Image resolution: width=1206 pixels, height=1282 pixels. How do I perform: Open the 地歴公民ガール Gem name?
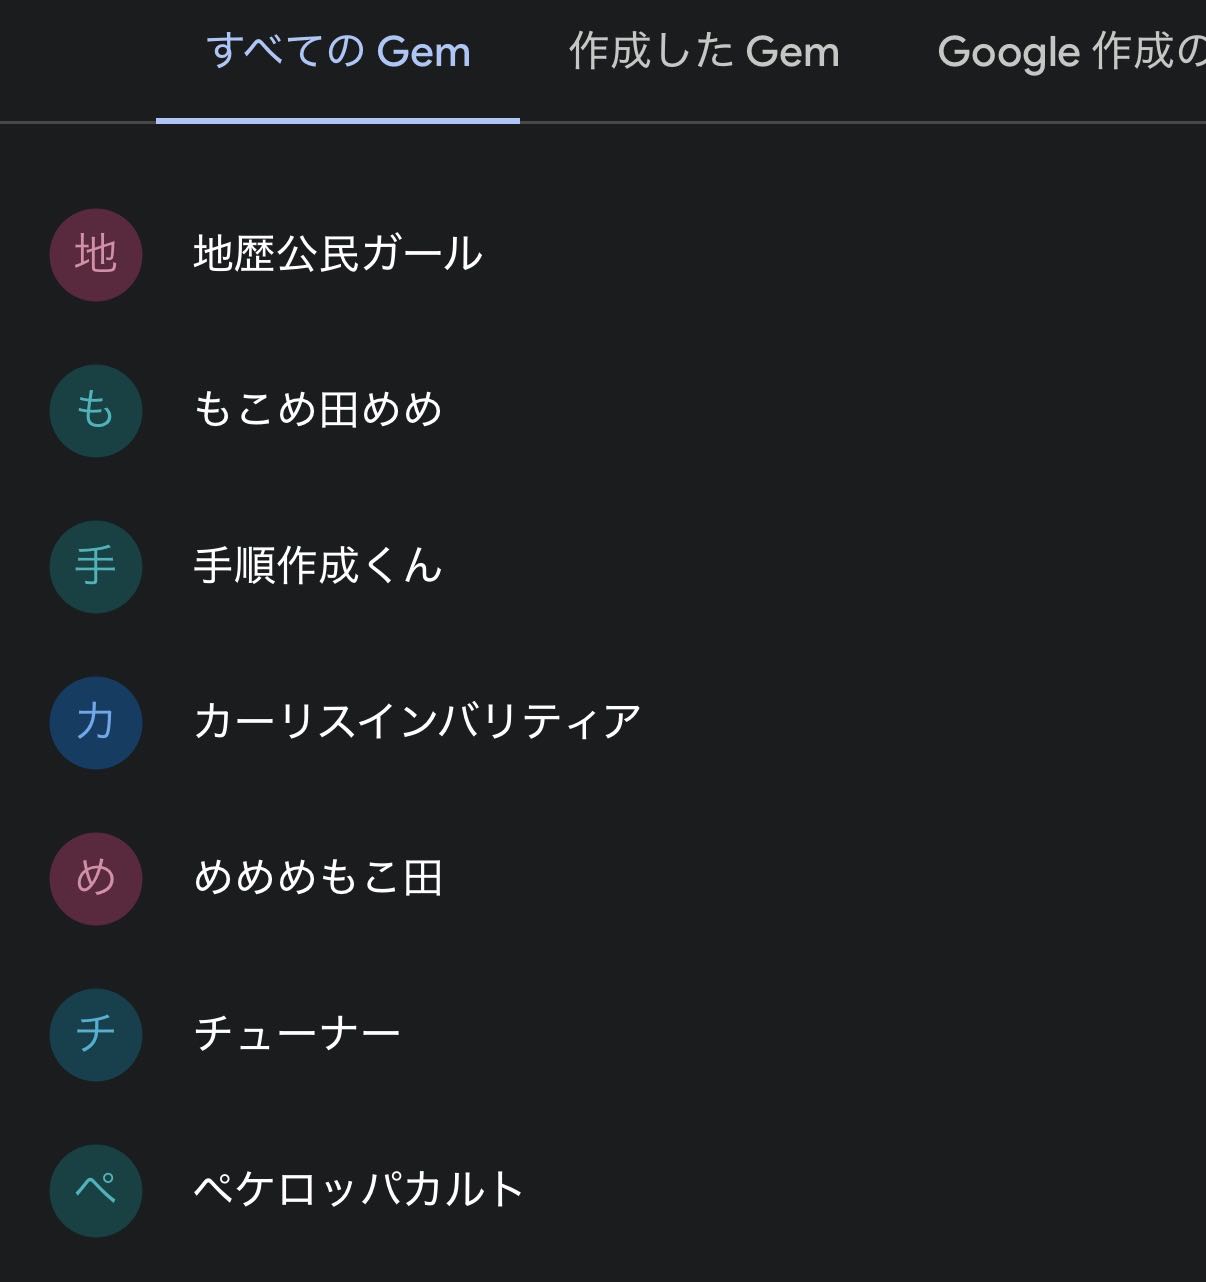click(338, 254)
